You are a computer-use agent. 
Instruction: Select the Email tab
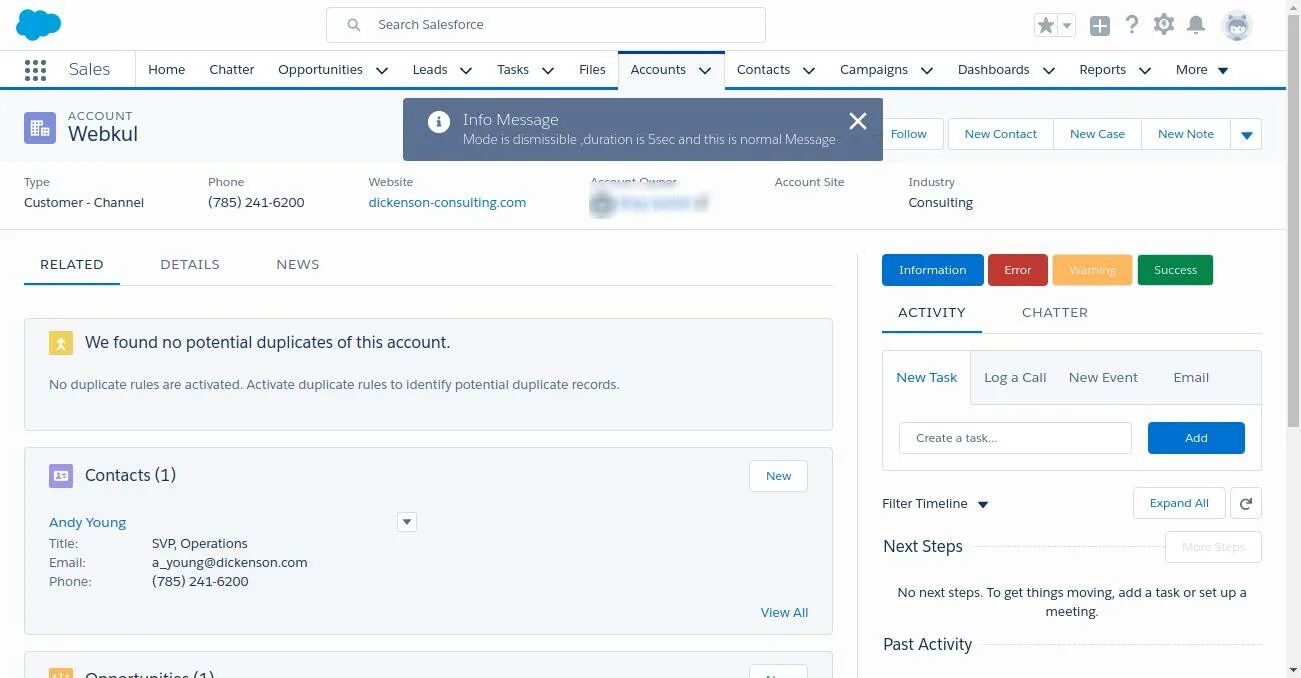pyautogui.click(x=1191, y=378)
